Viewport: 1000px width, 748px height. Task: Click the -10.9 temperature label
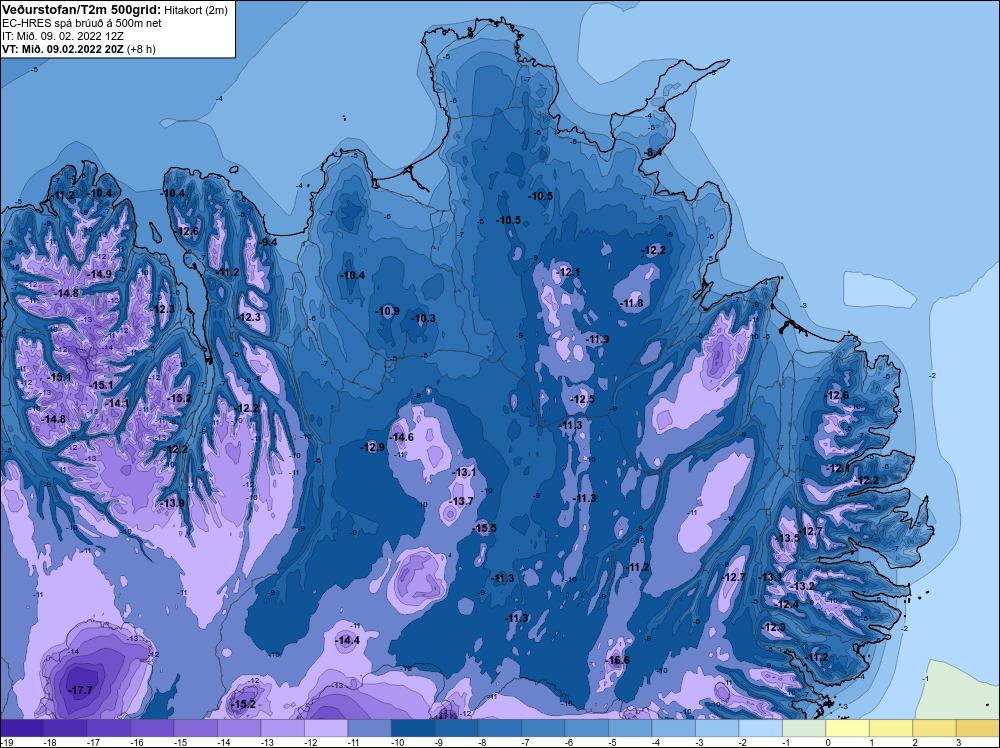(387, 311)
